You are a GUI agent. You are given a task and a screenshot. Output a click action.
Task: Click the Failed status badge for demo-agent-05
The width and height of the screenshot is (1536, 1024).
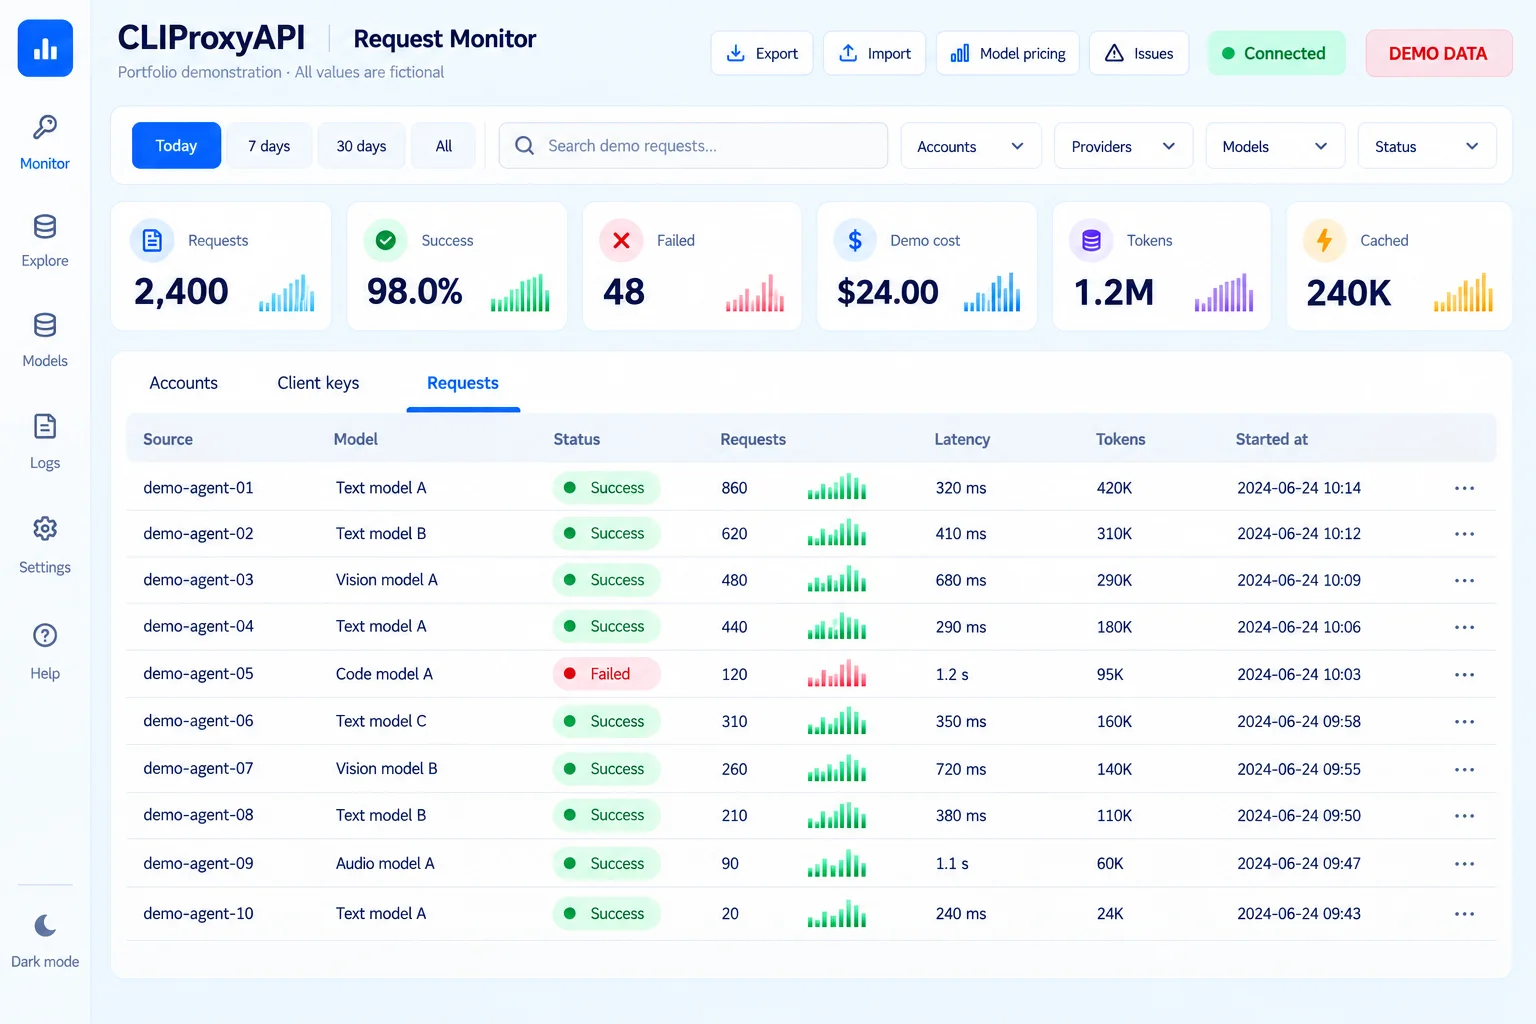[606, 674]
